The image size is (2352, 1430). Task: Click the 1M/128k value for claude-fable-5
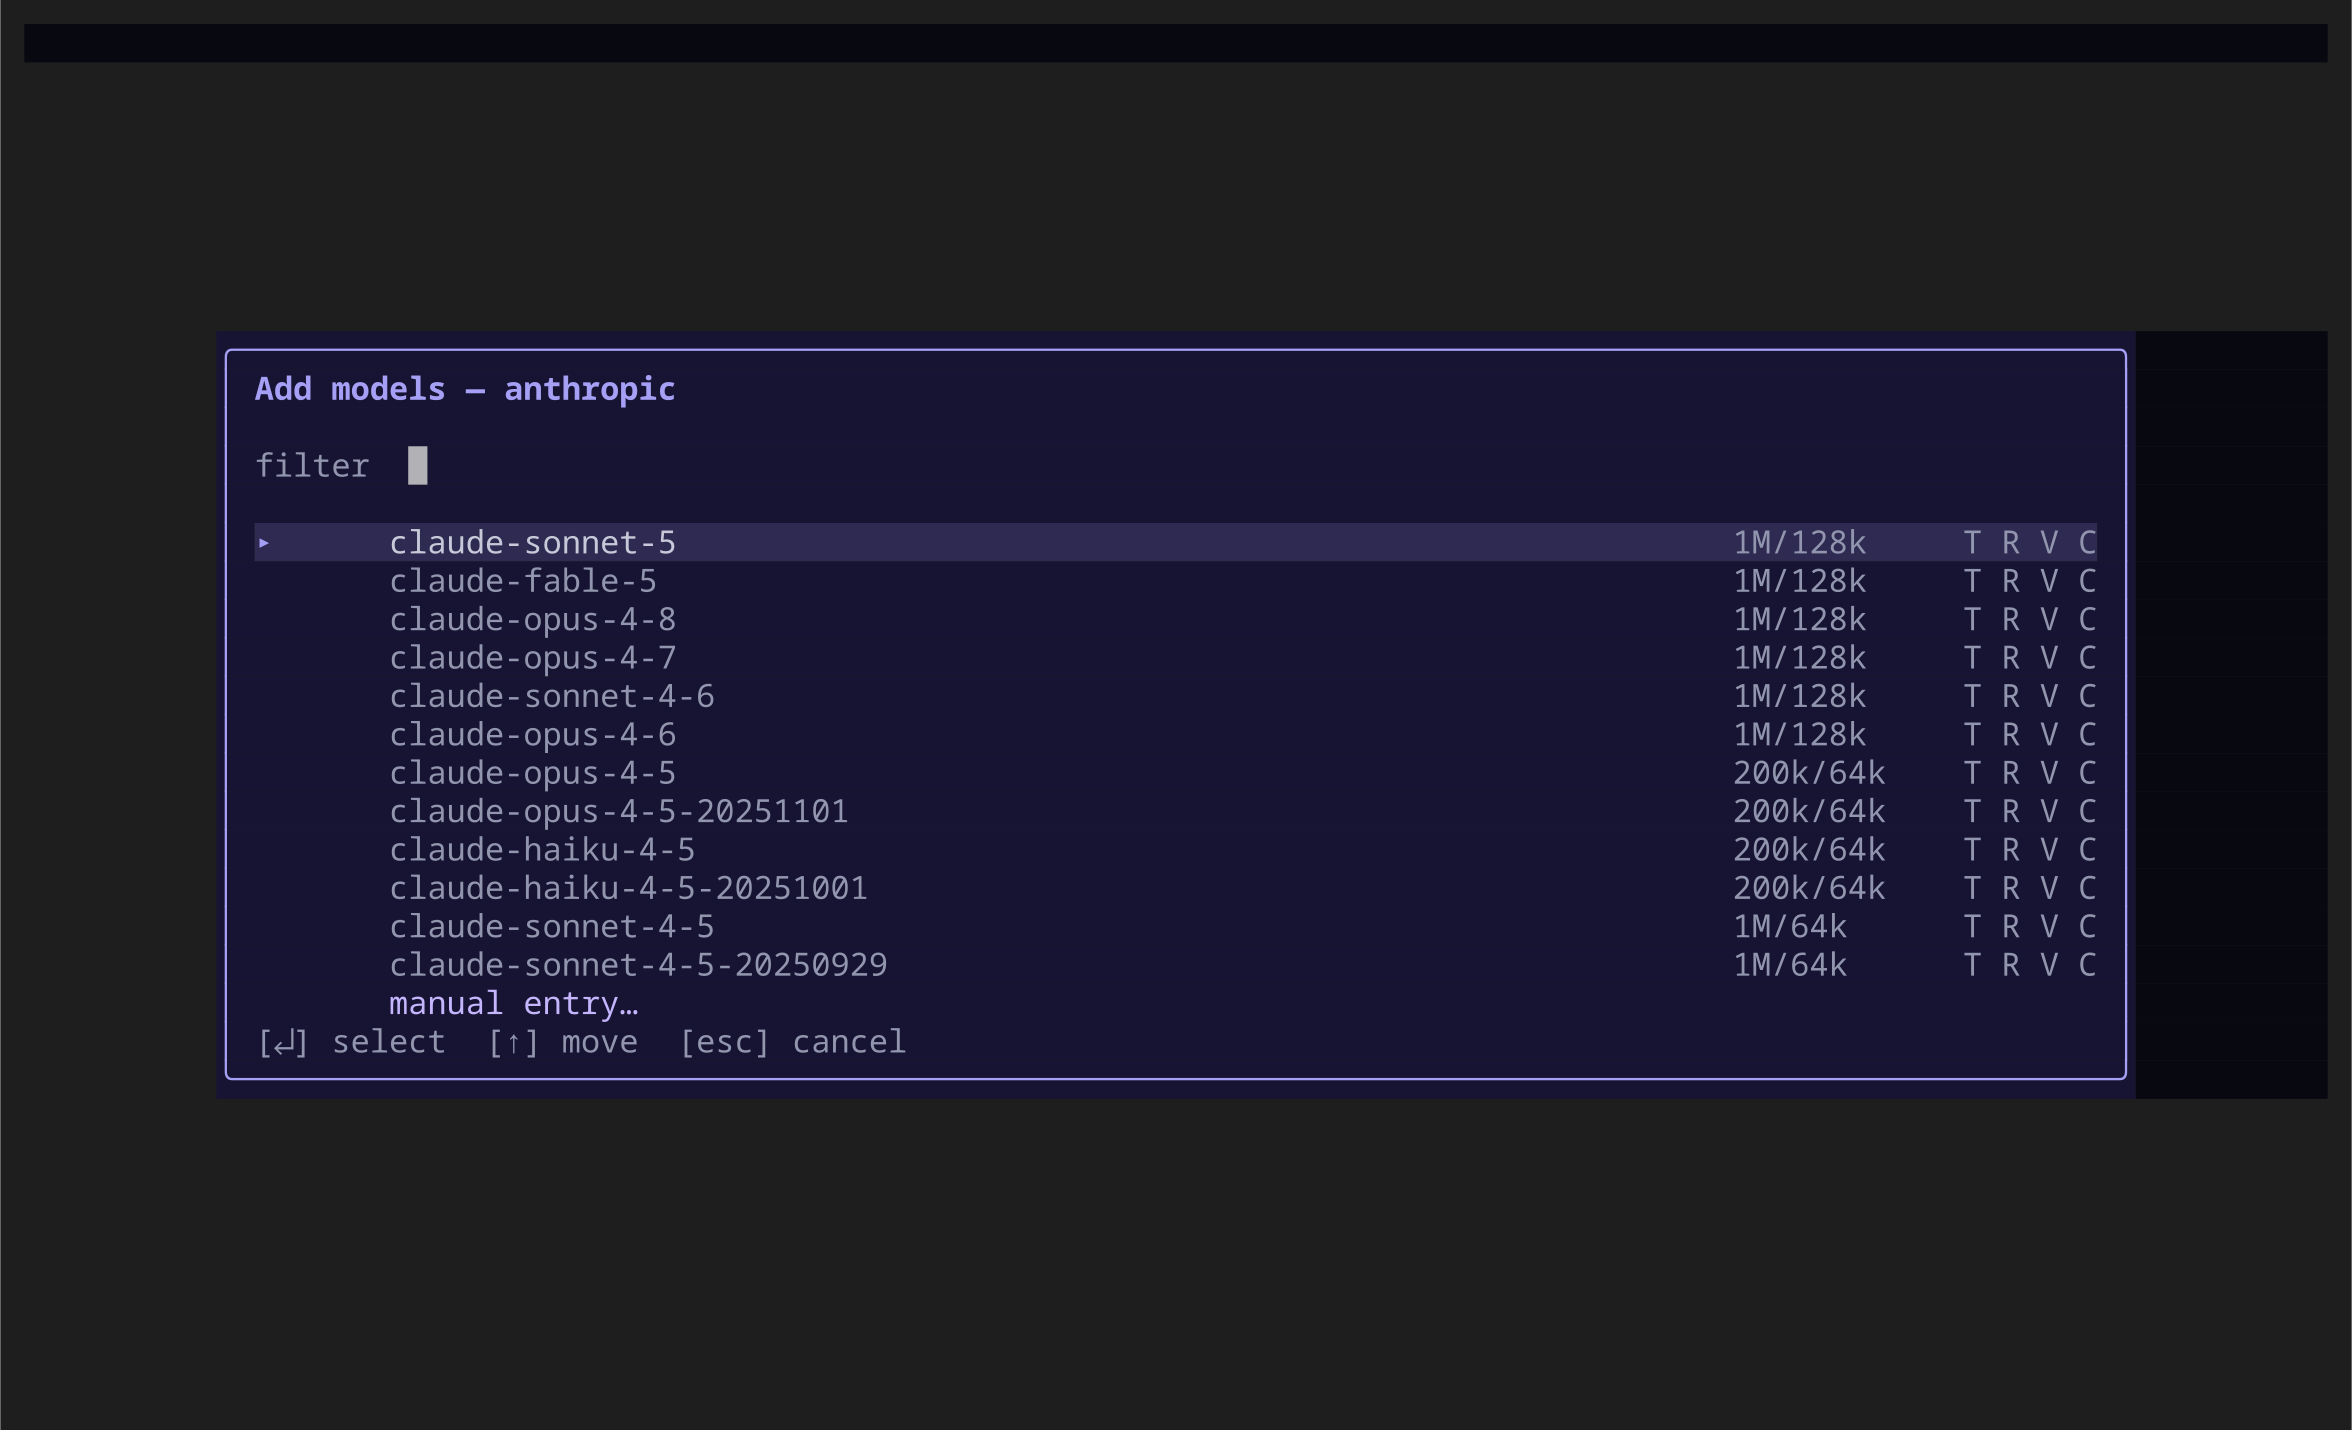click(1799, 581)
